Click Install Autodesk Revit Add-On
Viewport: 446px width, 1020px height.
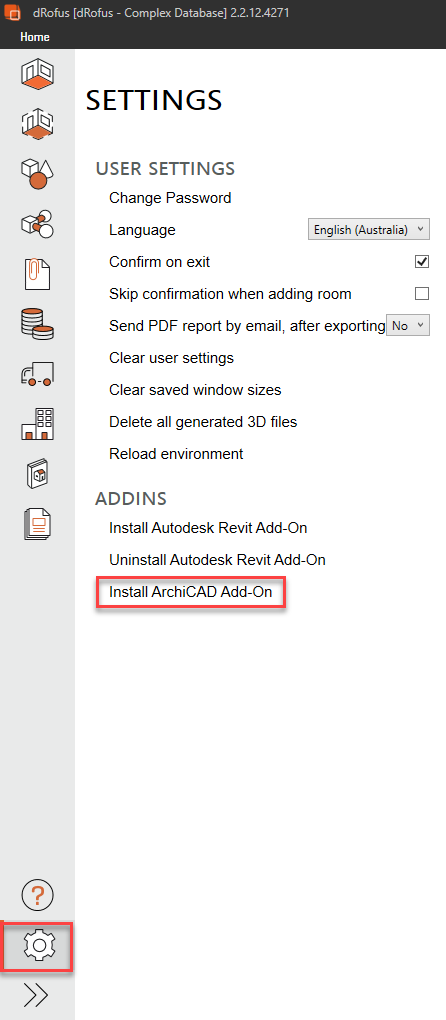tap(208, 528)
